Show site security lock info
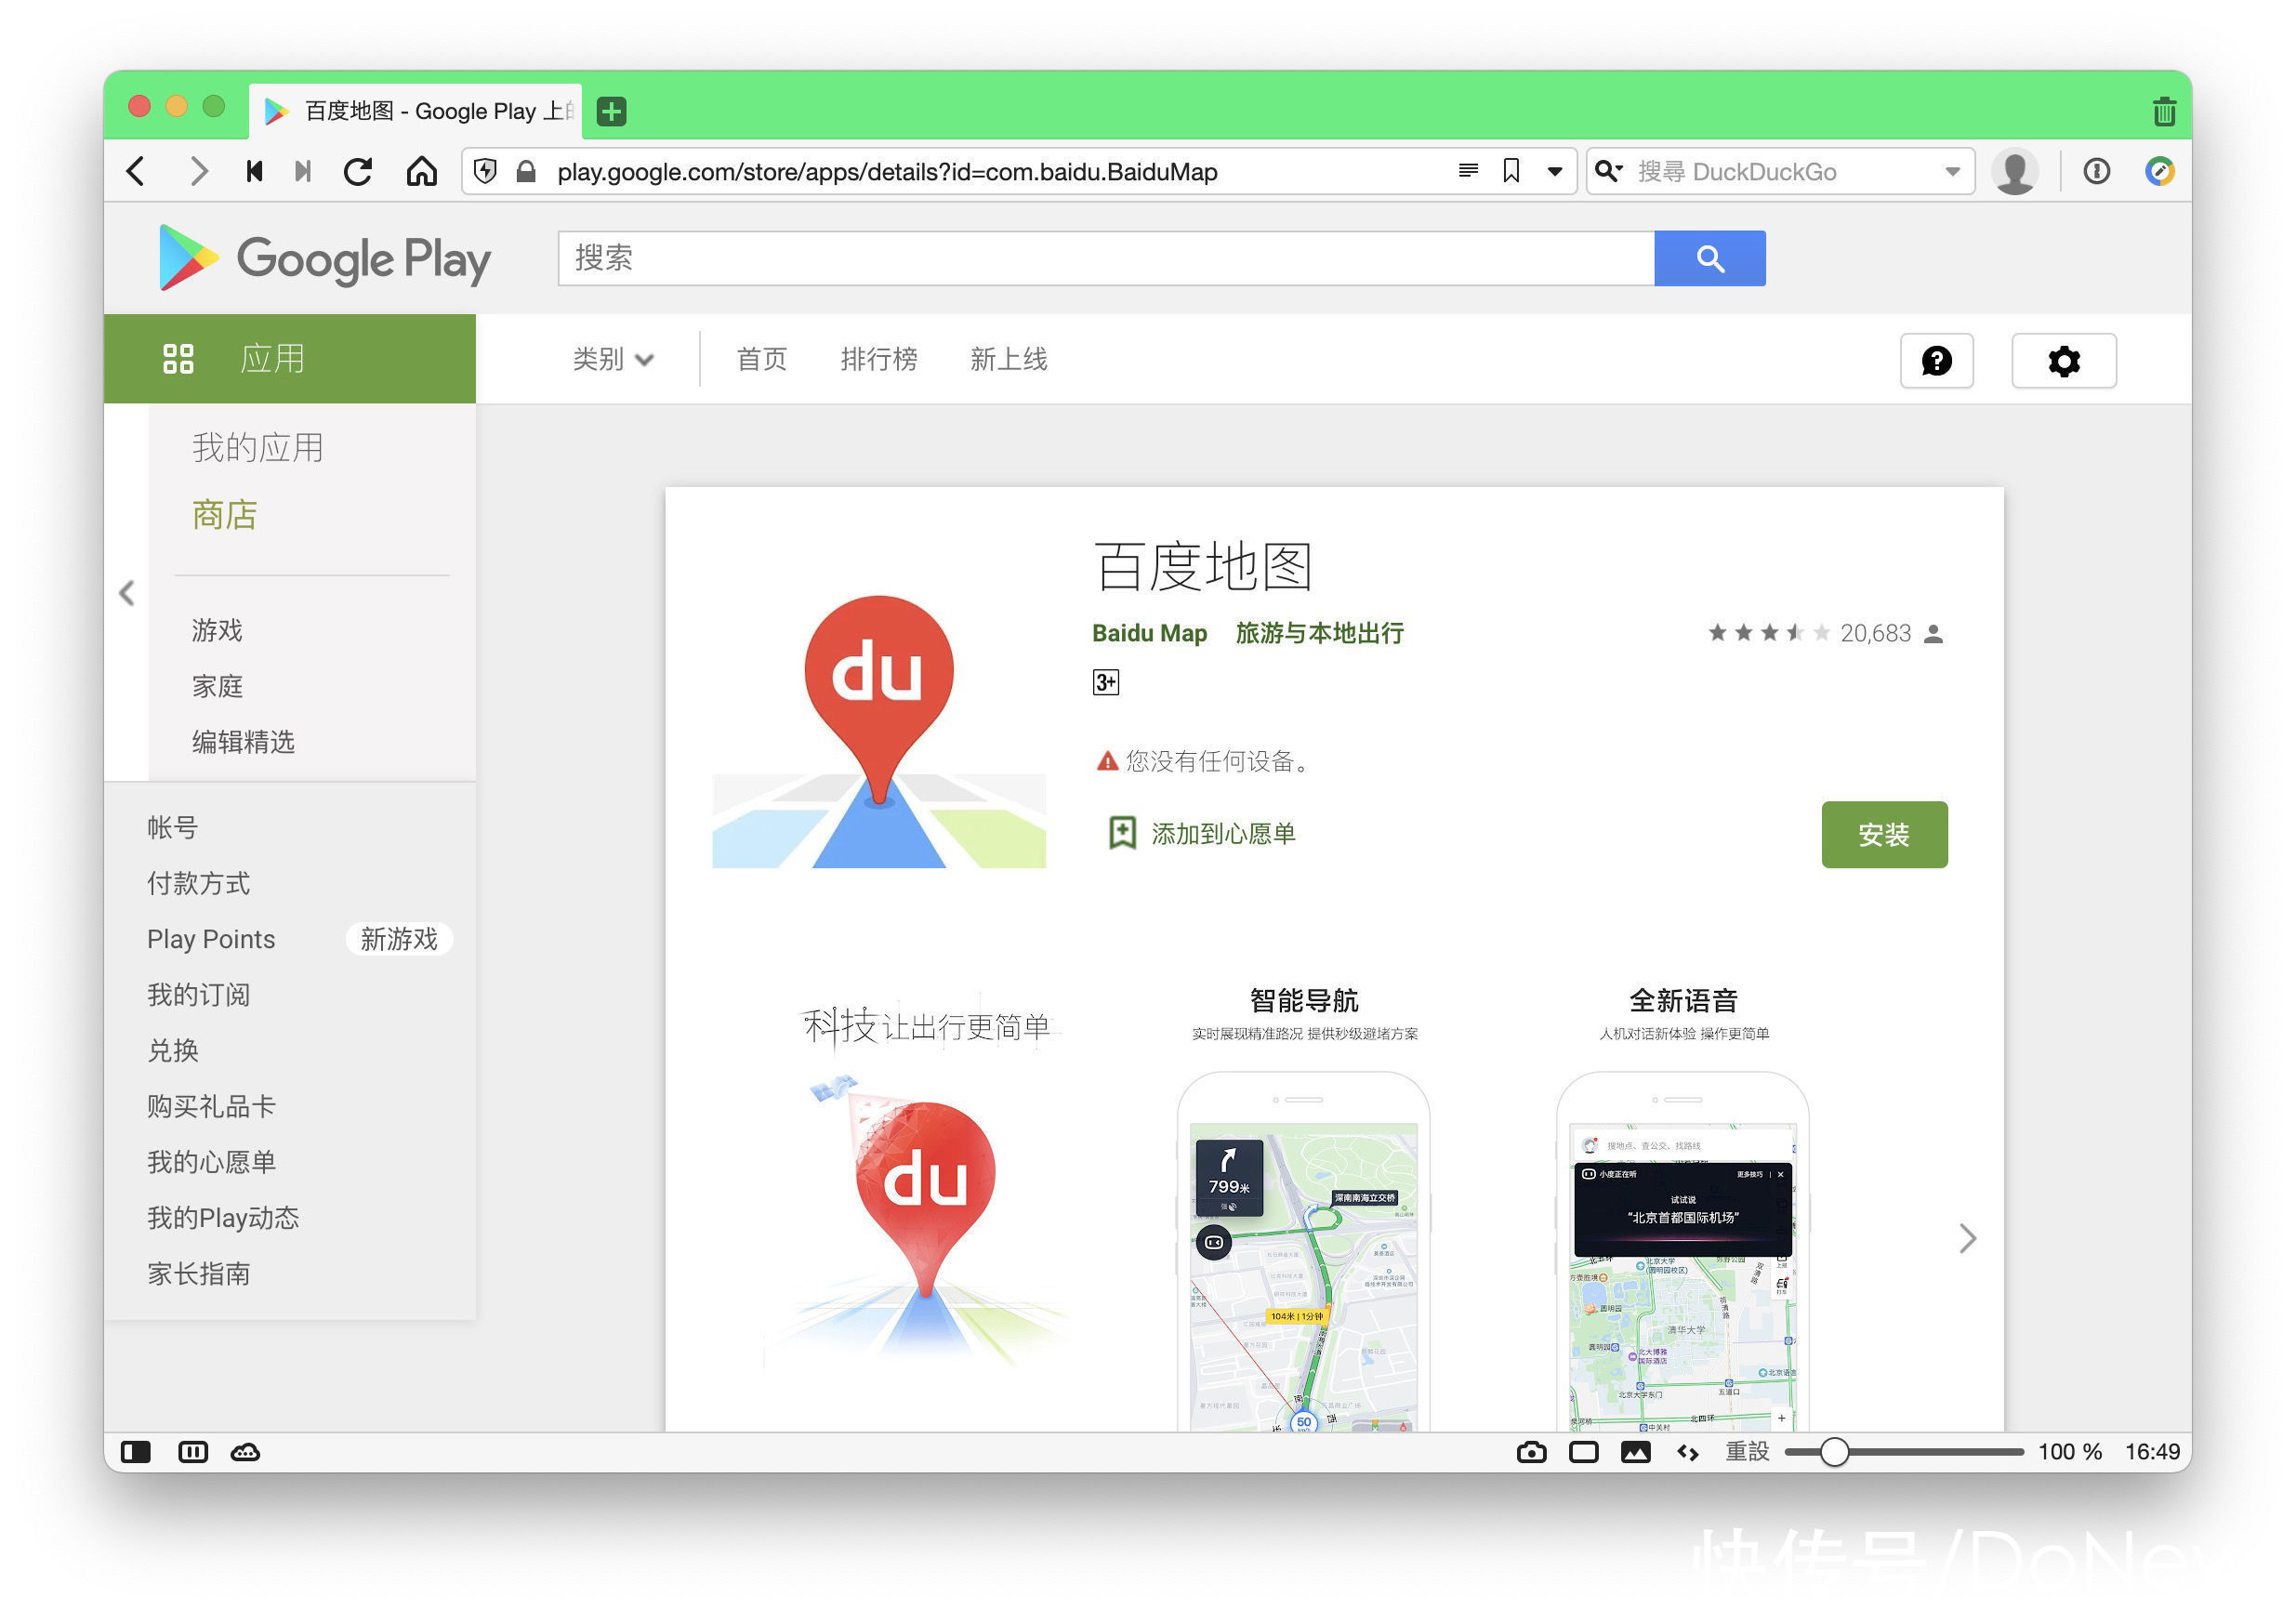 click(525, 171)
